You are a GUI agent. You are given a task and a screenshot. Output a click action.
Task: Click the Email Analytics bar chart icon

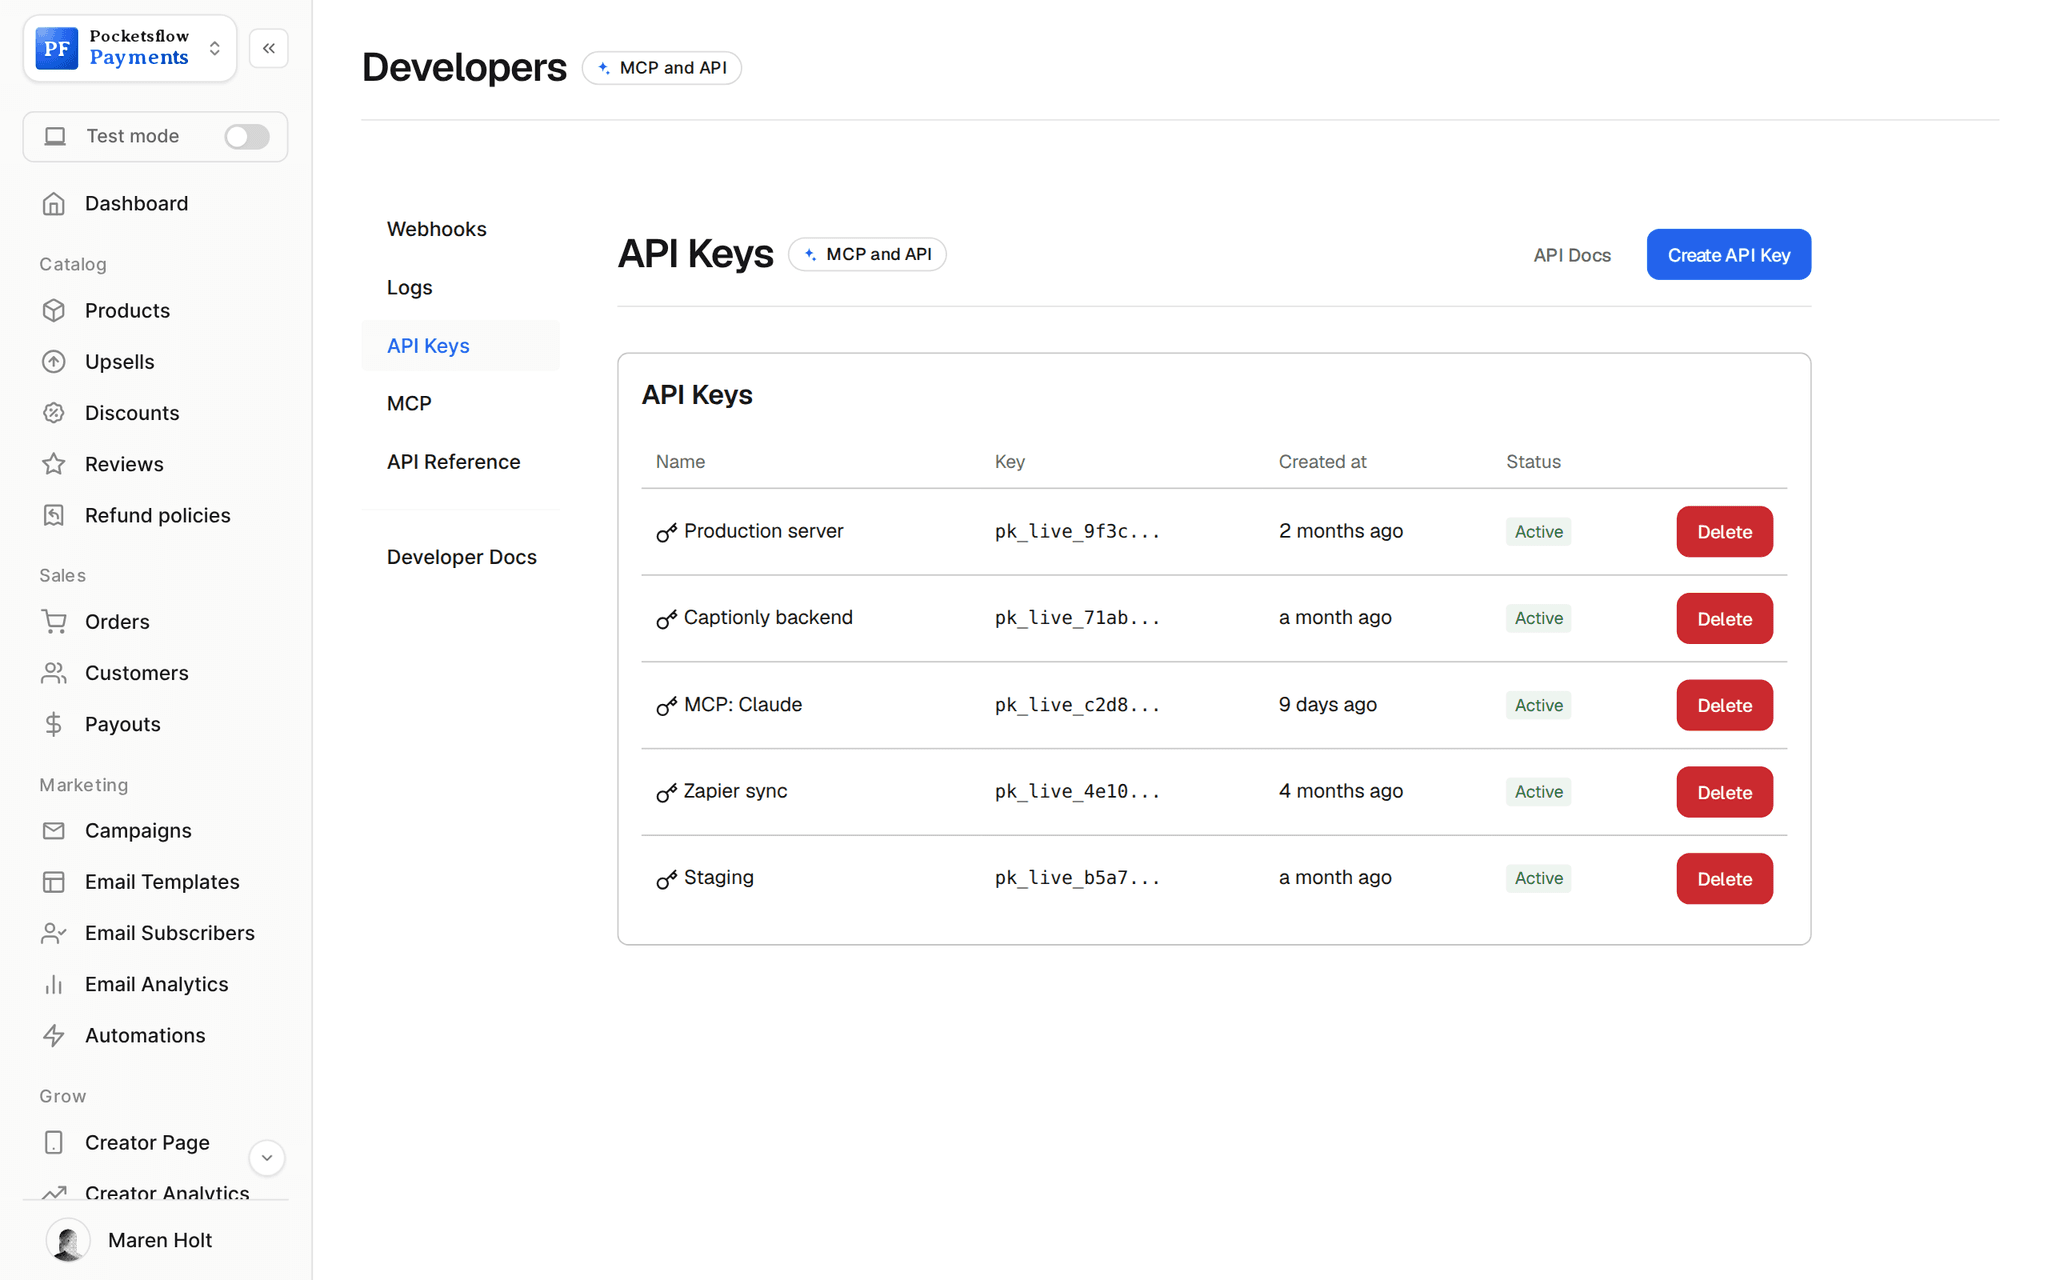pos(54,985)
